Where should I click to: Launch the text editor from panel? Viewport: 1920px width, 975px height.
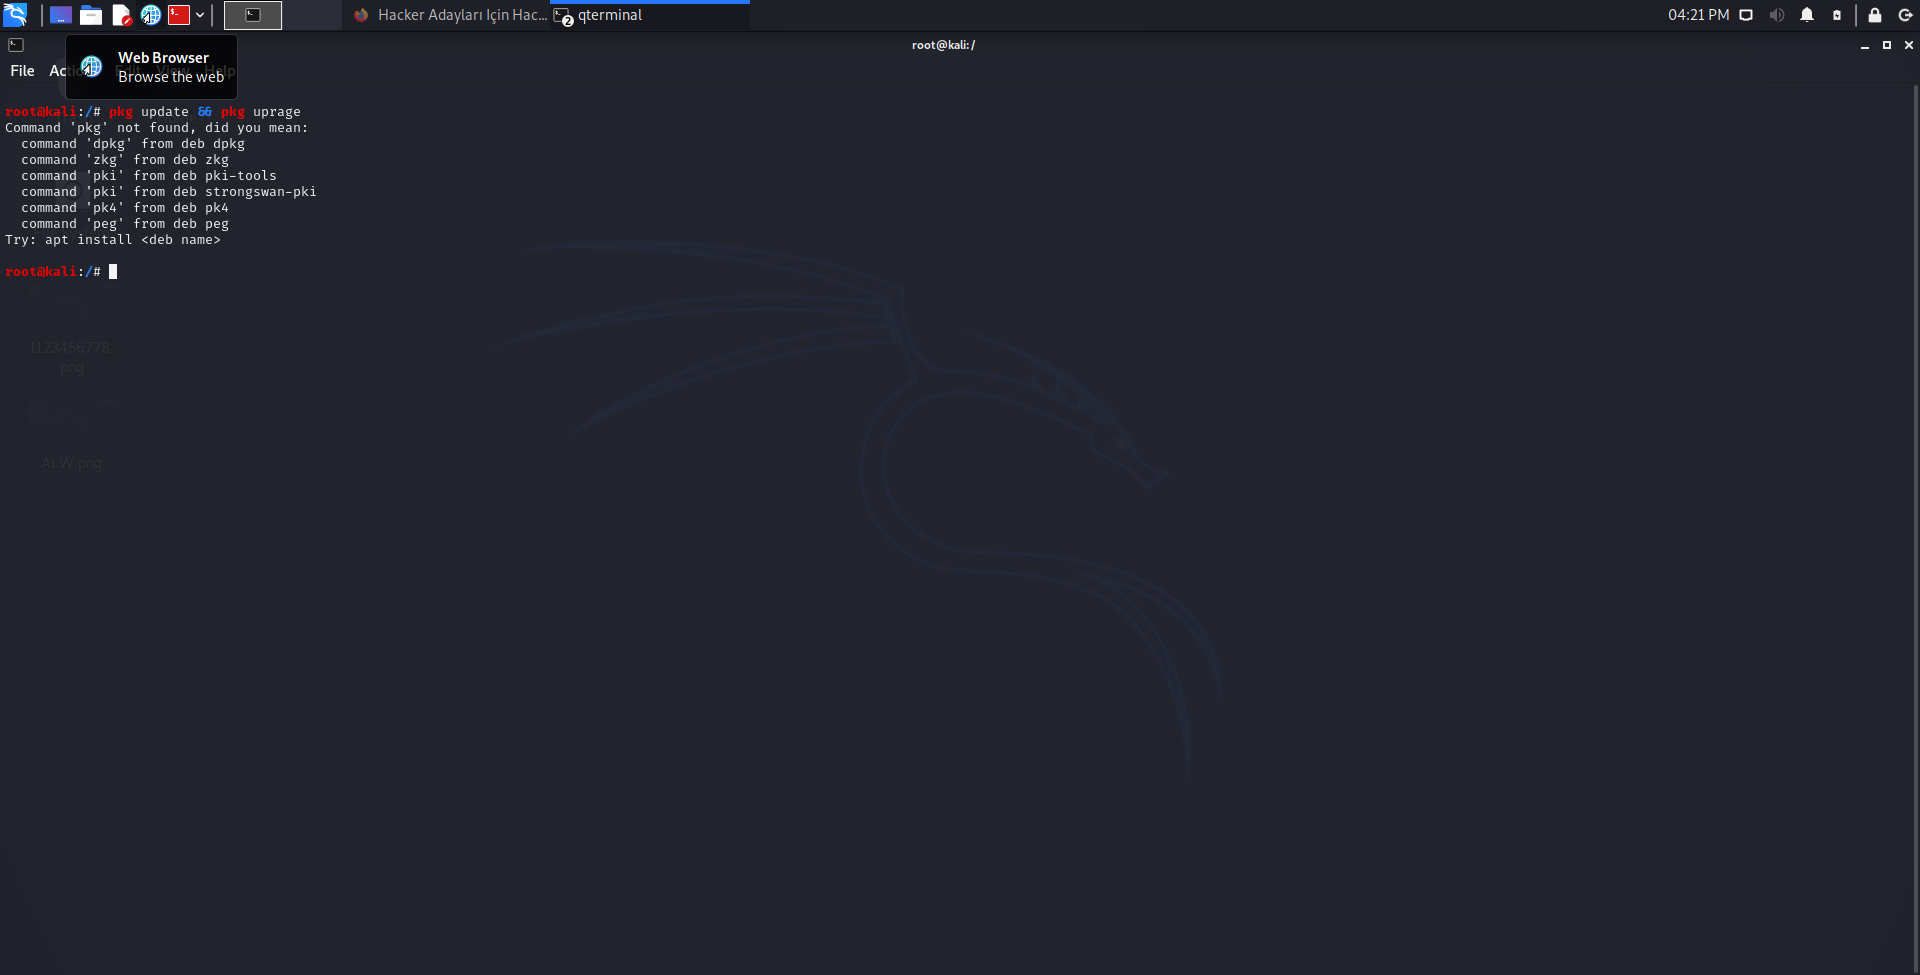tap(121, 15)
